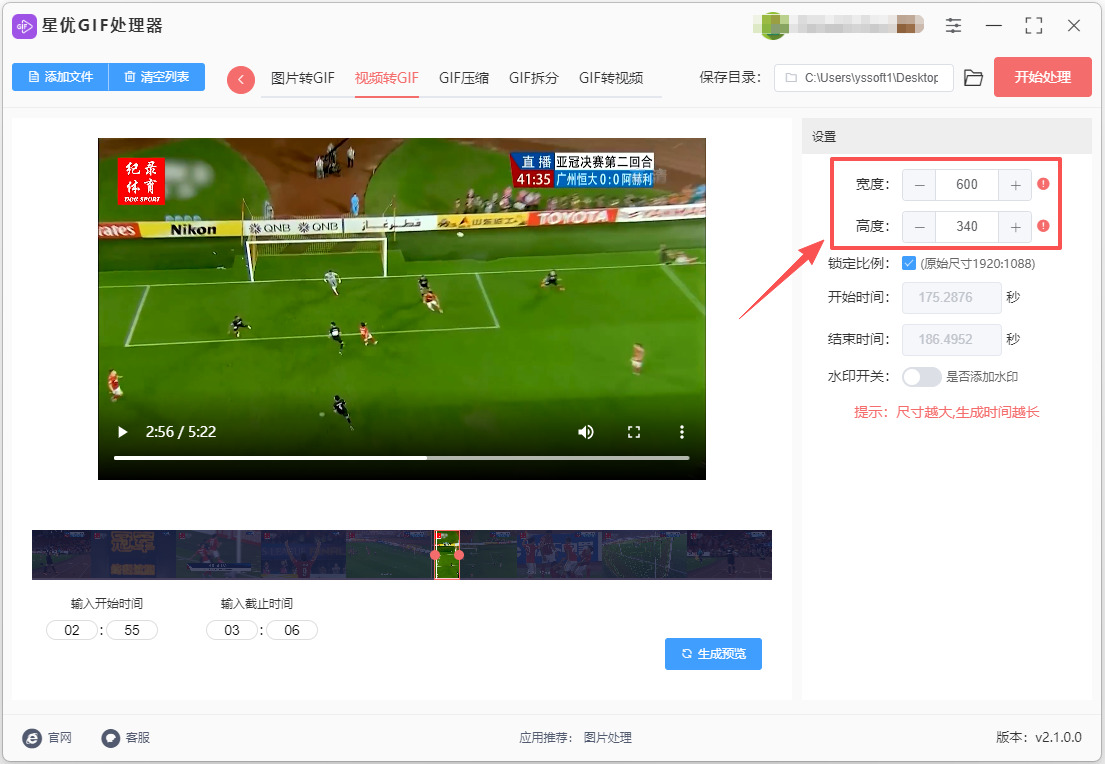
Task: Enter fullscreen on the video player
Action: pos(634,432)
